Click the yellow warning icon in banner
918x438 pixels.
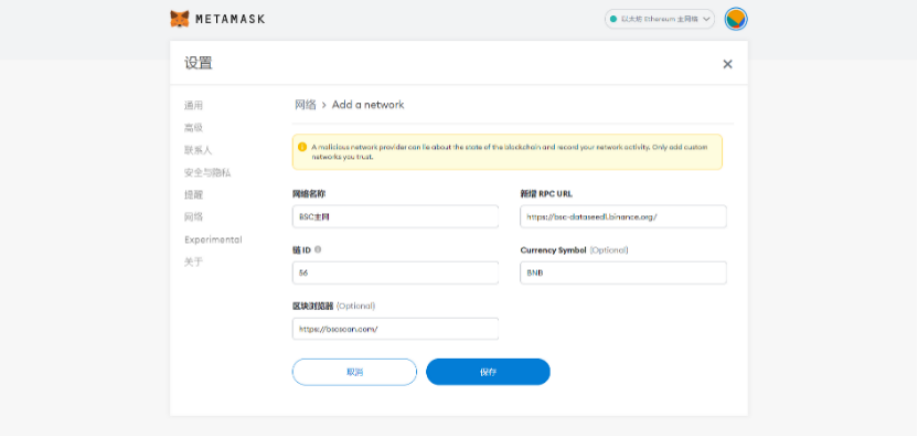pyautogui.click(x=302, y=147)
